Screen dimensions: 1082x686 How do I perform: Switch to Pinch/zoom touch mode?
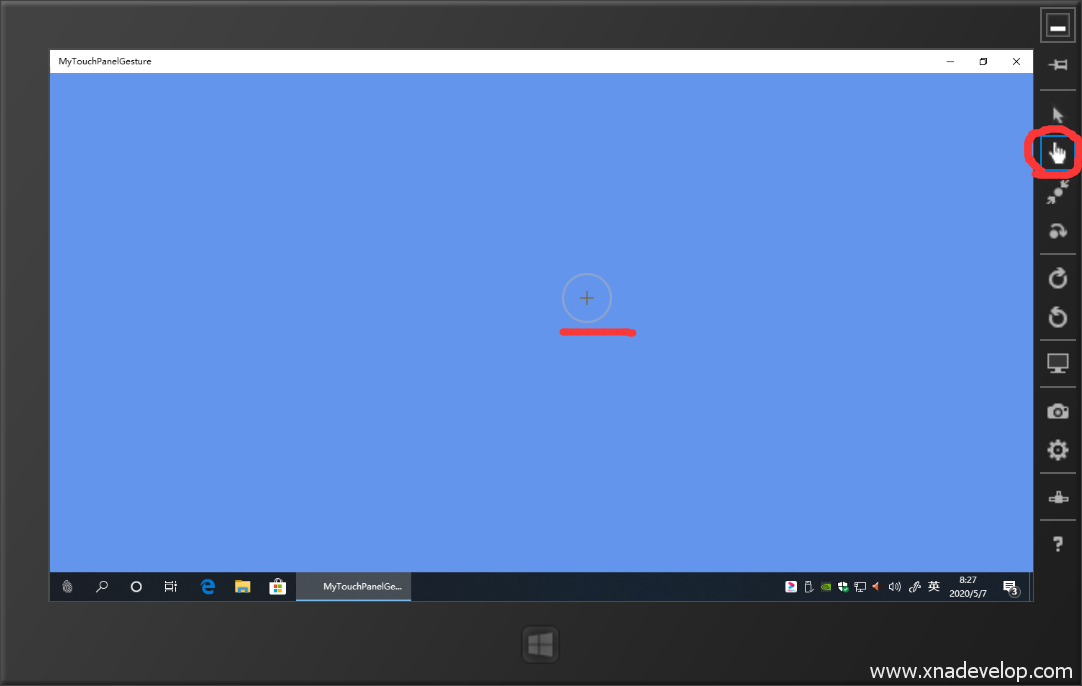tap(1058, 192)
